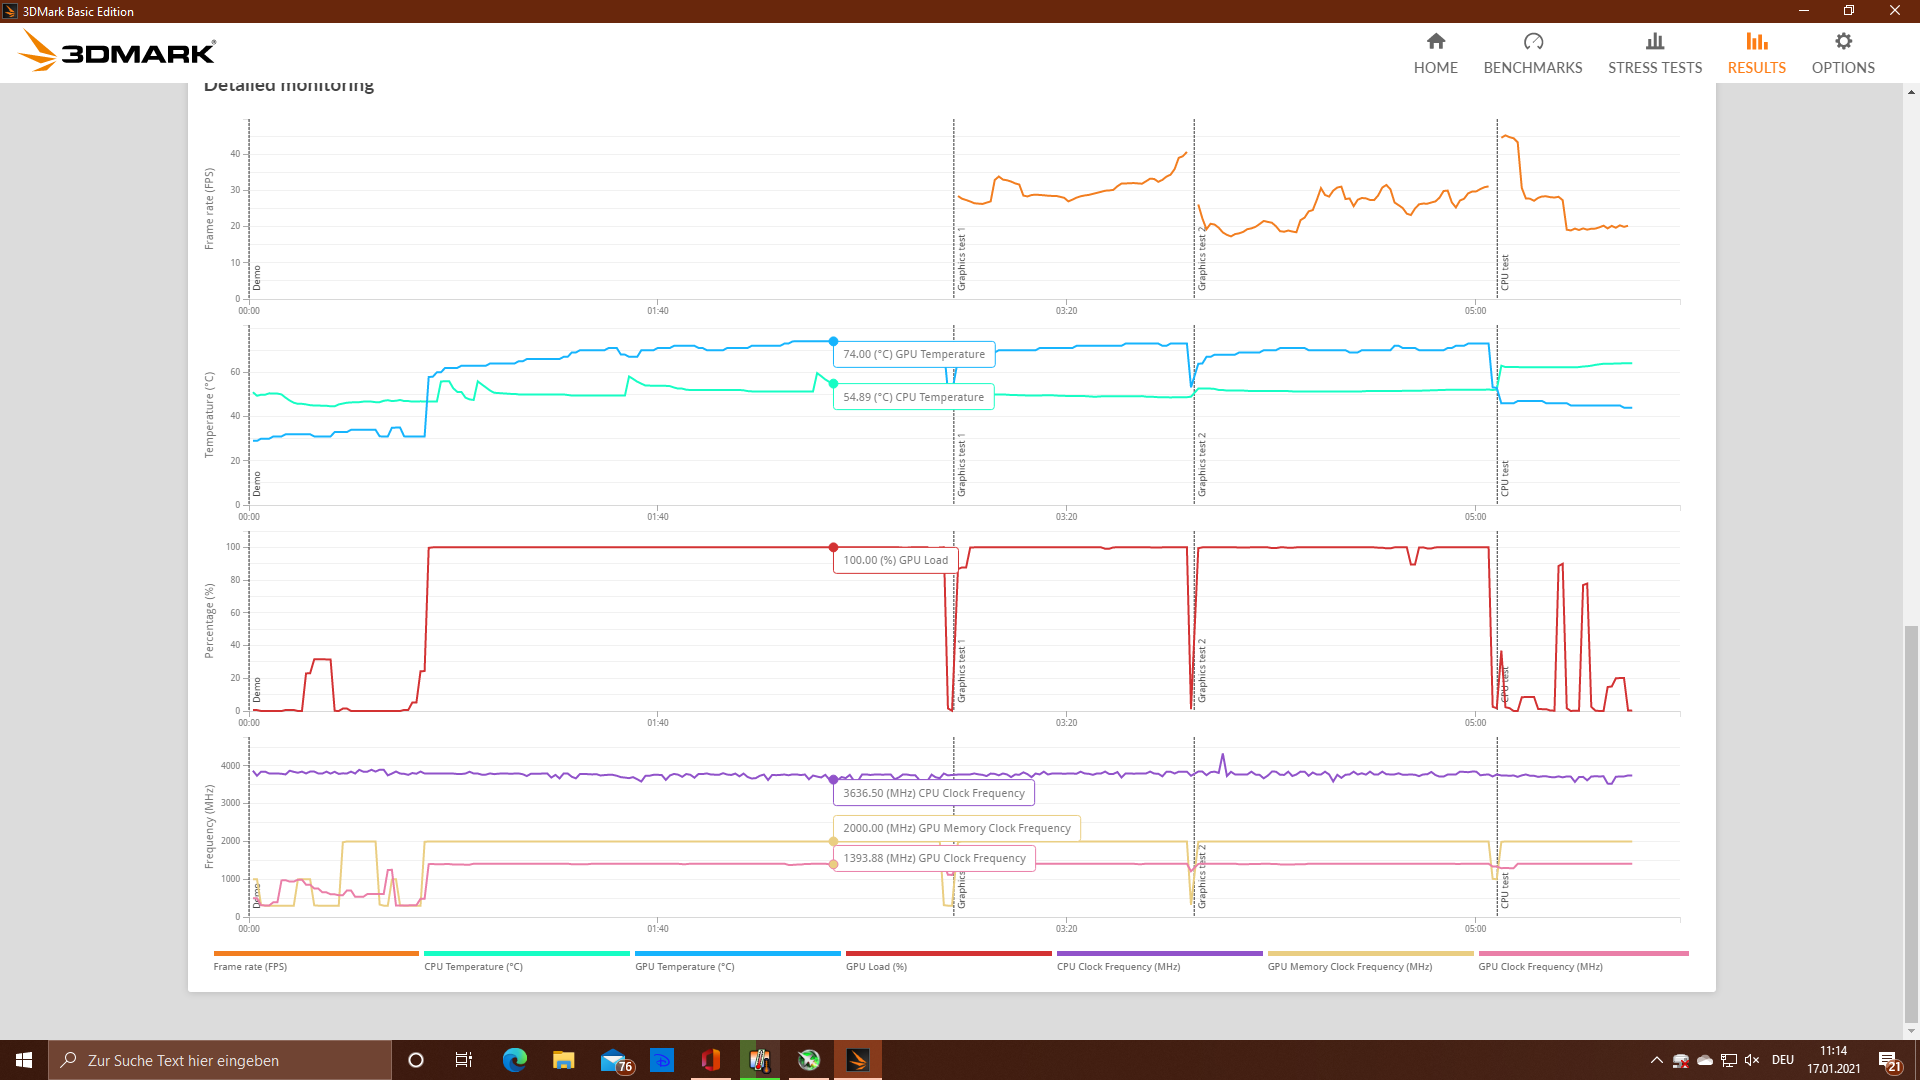Toggle CPU Temperature legend item
This screenshot has height=1080, width=1920.
(x=526, y=961)
